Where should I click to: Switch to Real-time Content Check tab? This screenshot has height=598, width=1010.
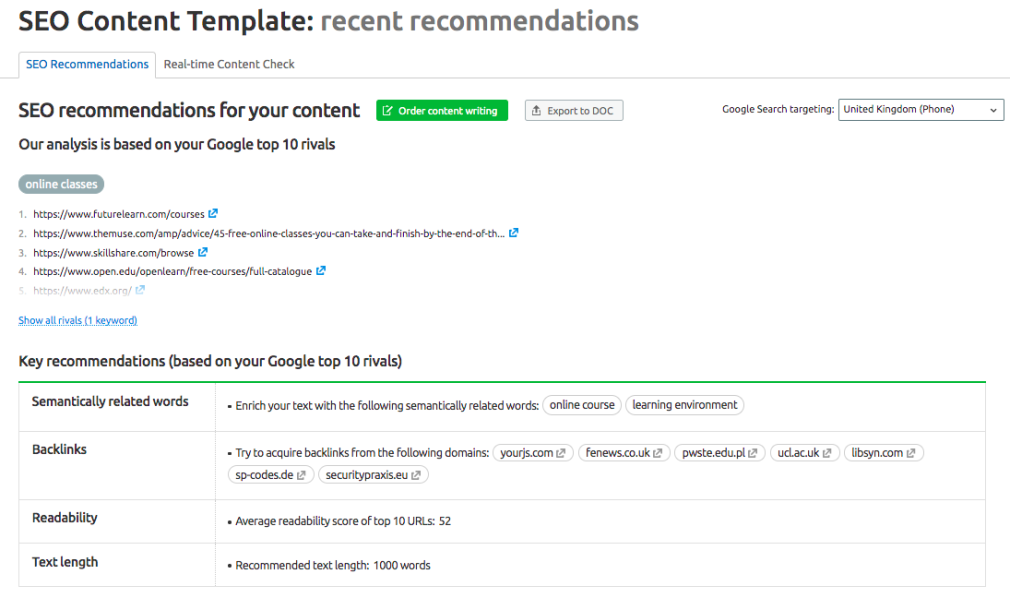click(229, 64)
